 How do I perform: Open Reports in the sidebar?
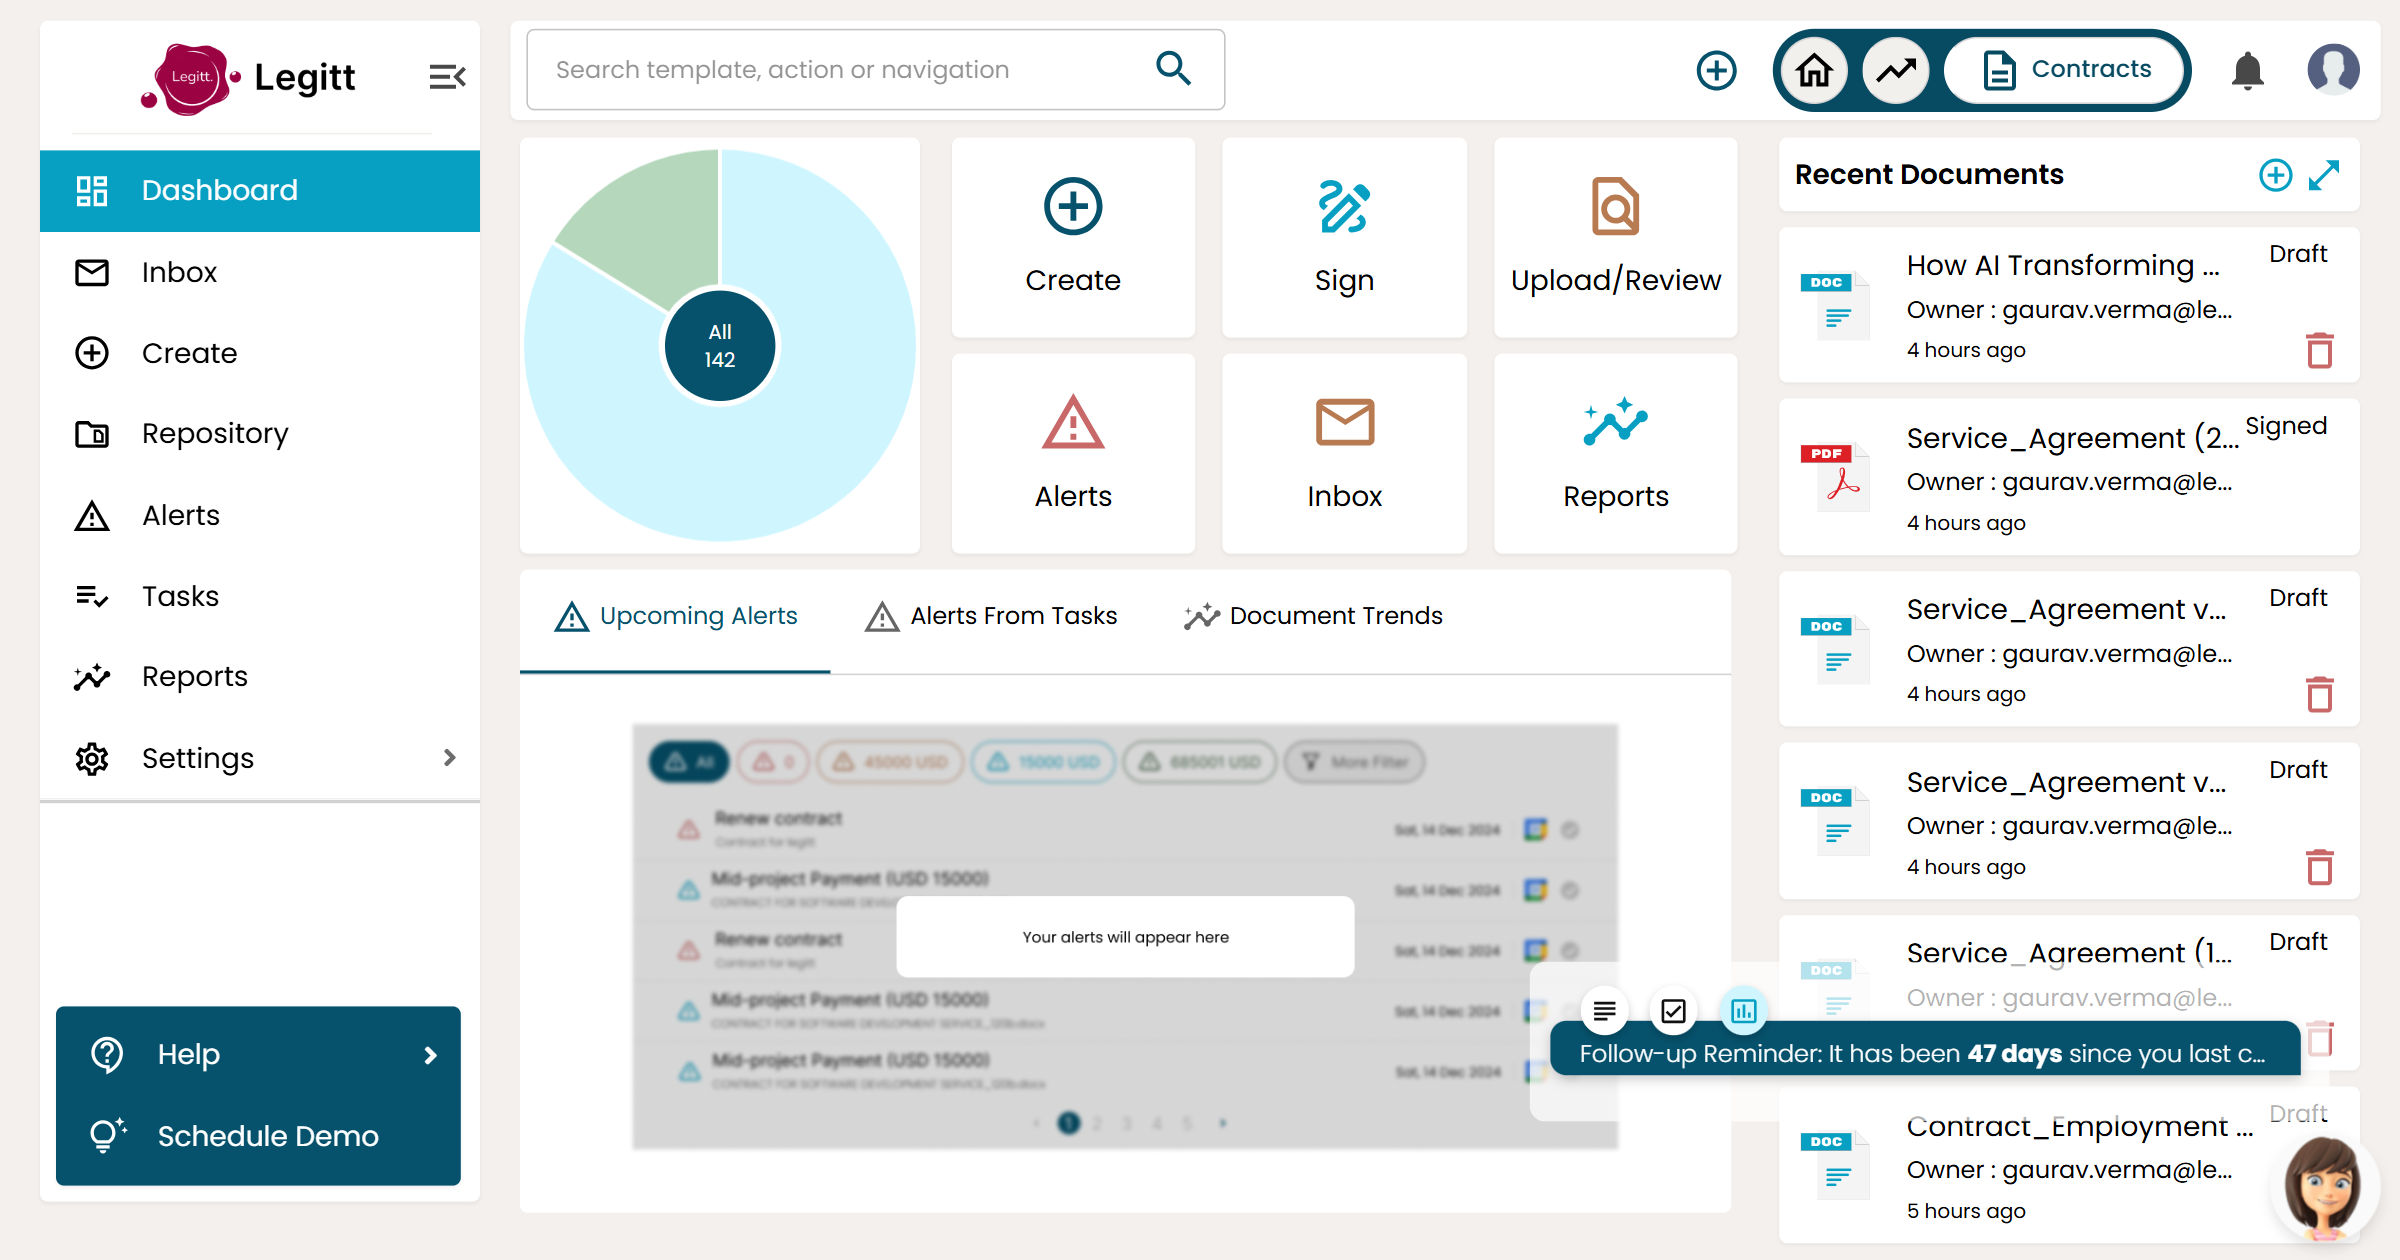pos(260,677)
